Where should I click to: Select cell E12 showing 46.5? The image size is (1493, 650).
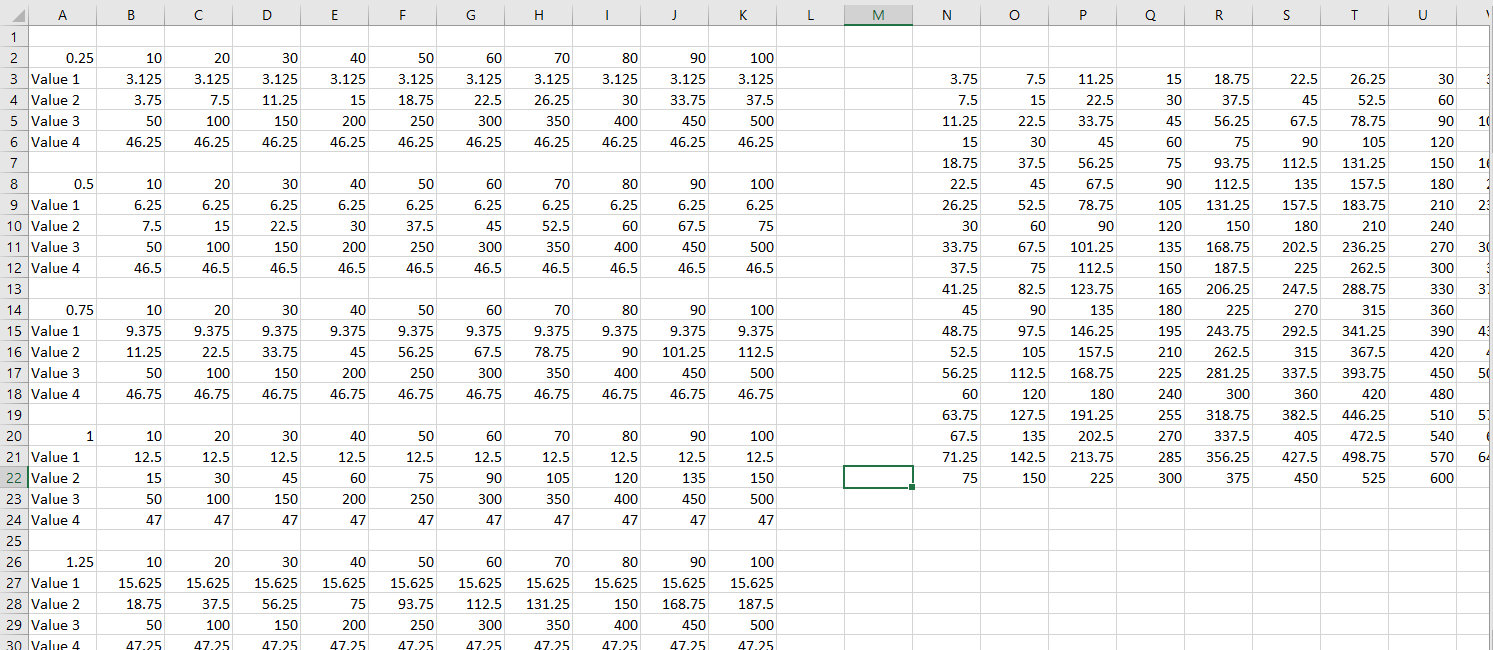tap(334, 268)
